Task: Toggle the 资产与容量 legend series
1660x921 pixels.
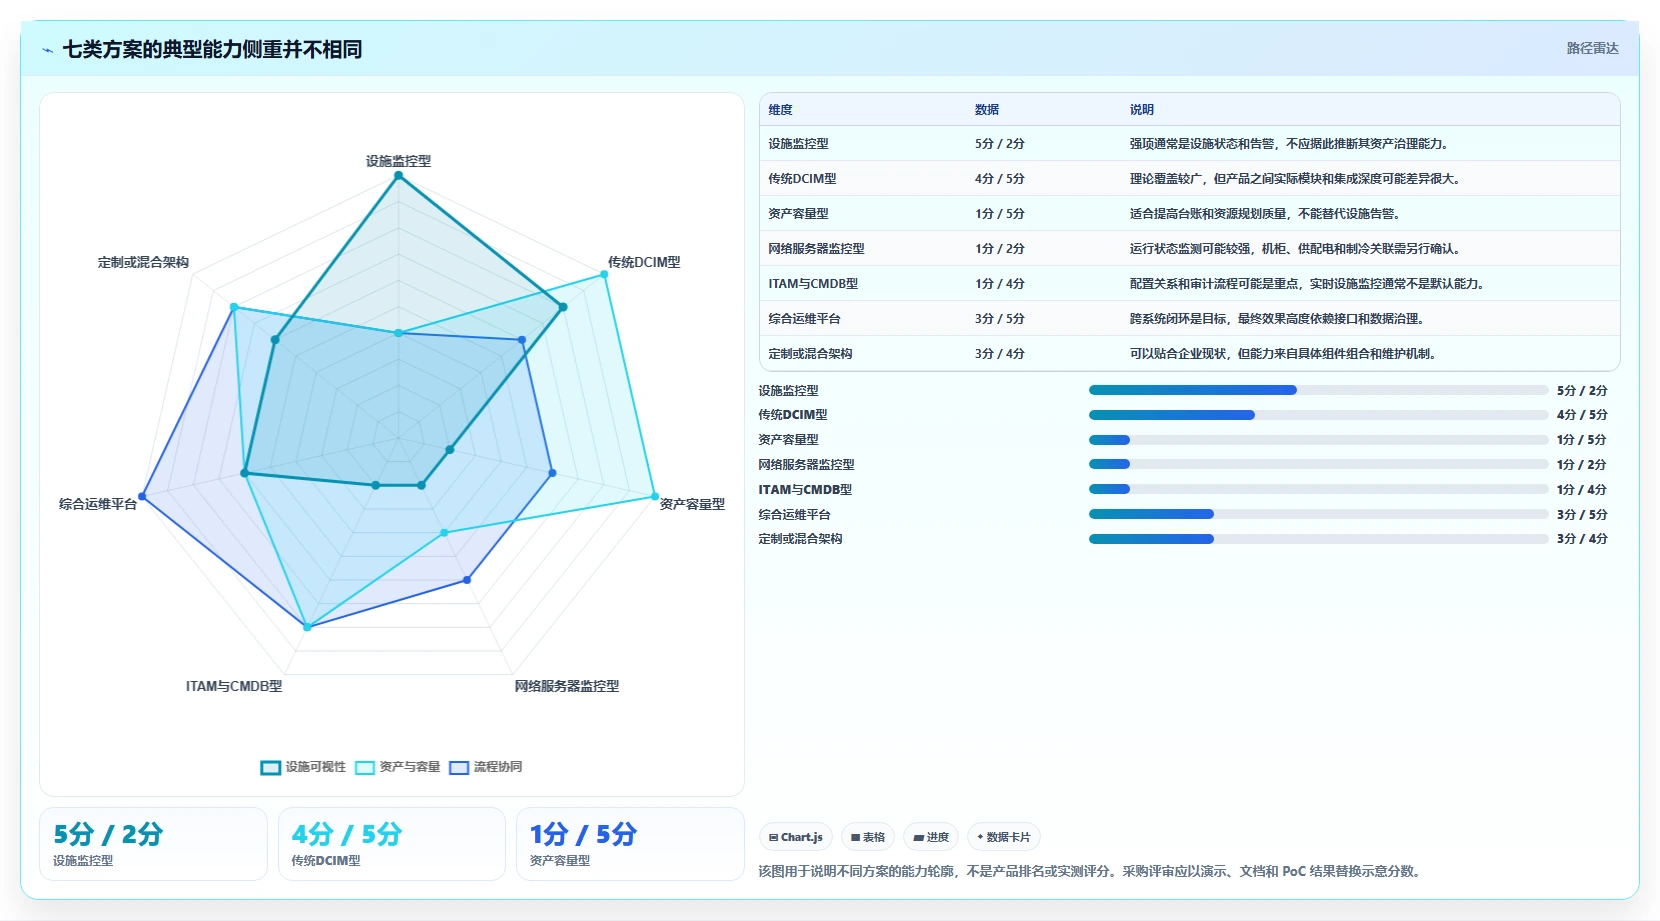Action: click(x=397, y=767)
